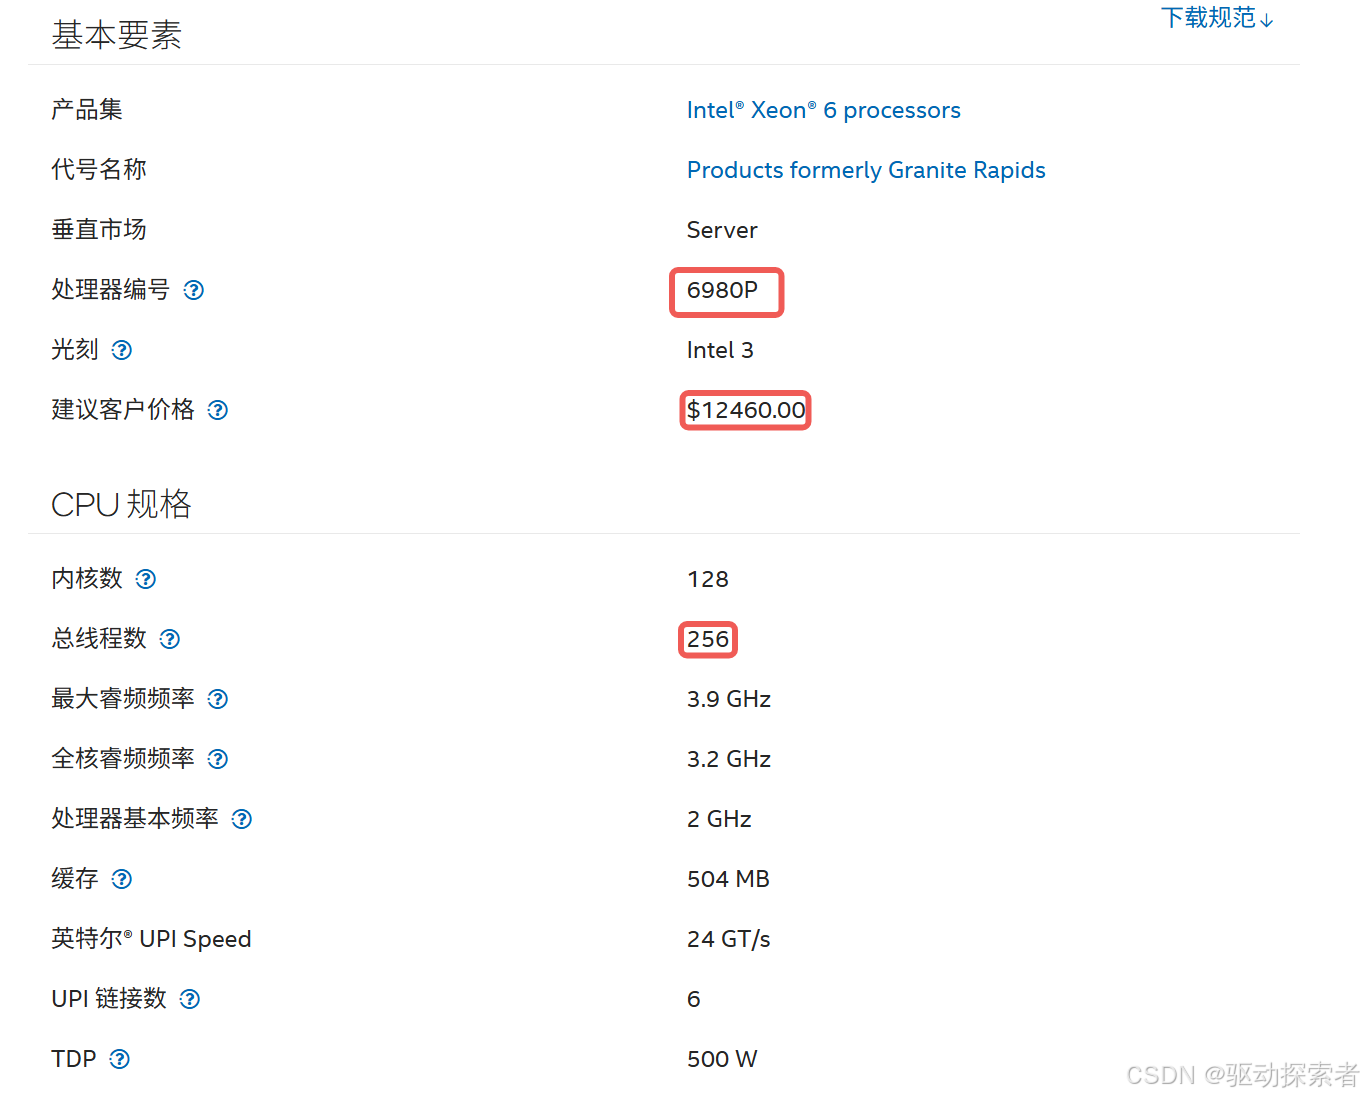The height and width of the screenshot is (1098, 1364).
Task: Open help icon next to 缓存
Action: coord(122,879)
